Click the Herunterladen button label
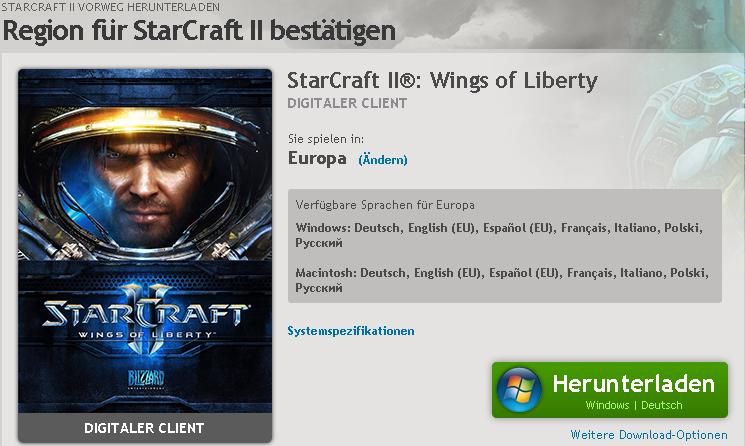 [x=633, y=383]
